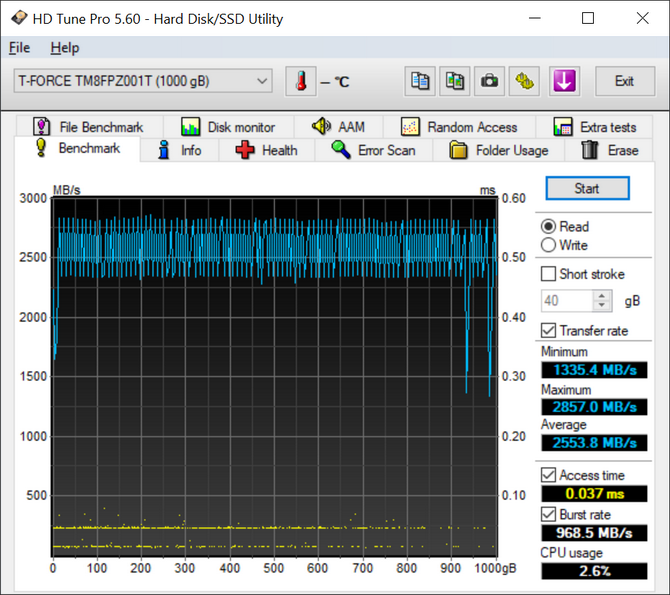670x595 pixels.
Task: Increase short stroke value with up arrow
Action: [x=601, y=295]
